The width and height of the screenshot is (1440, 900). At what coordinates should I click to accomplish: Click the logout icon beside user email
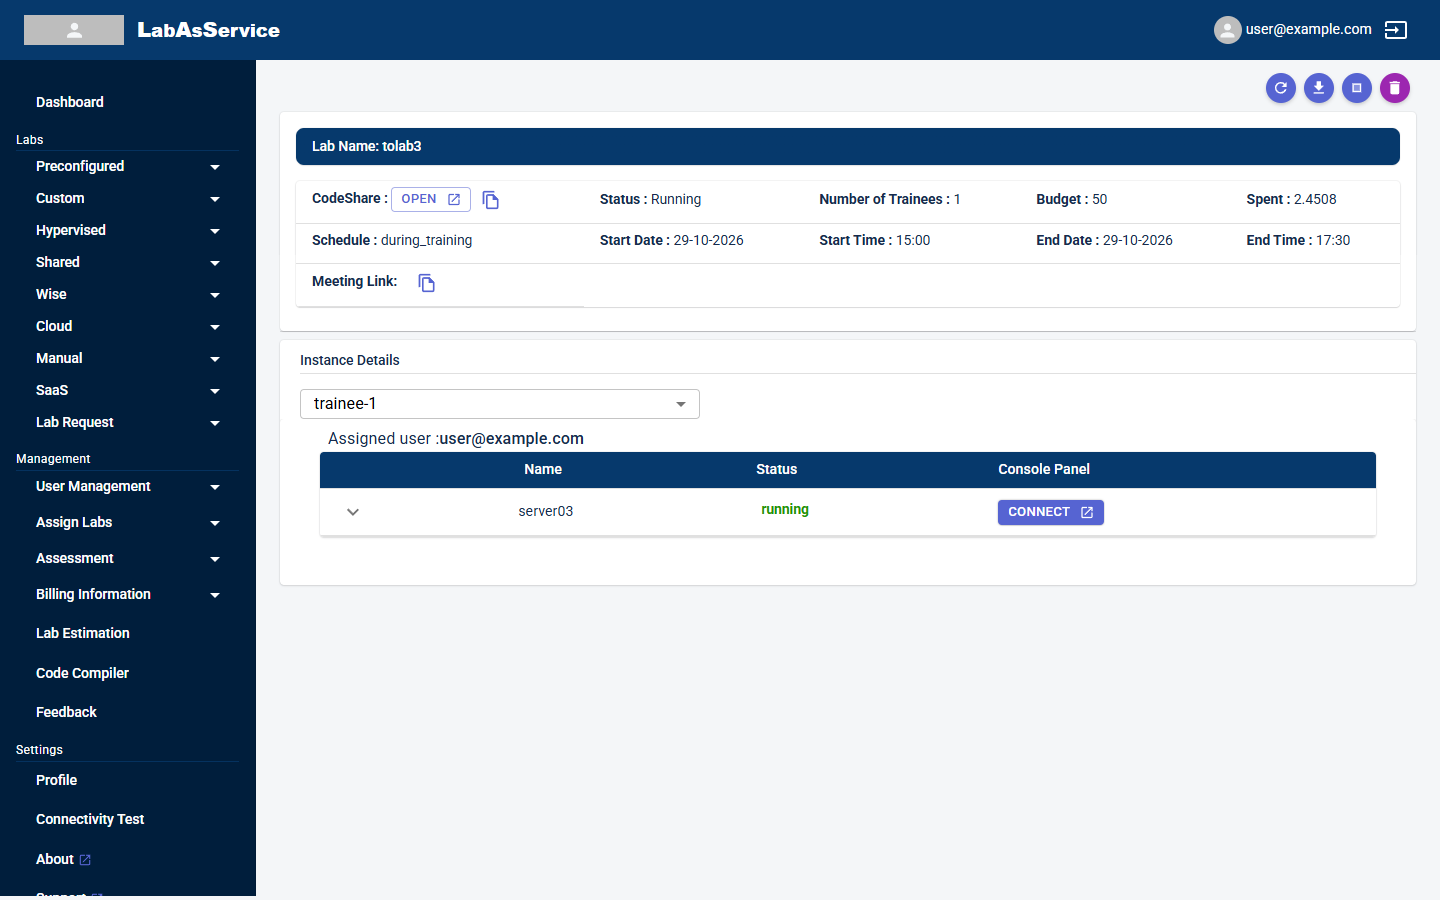click(x=1396, y=30)
